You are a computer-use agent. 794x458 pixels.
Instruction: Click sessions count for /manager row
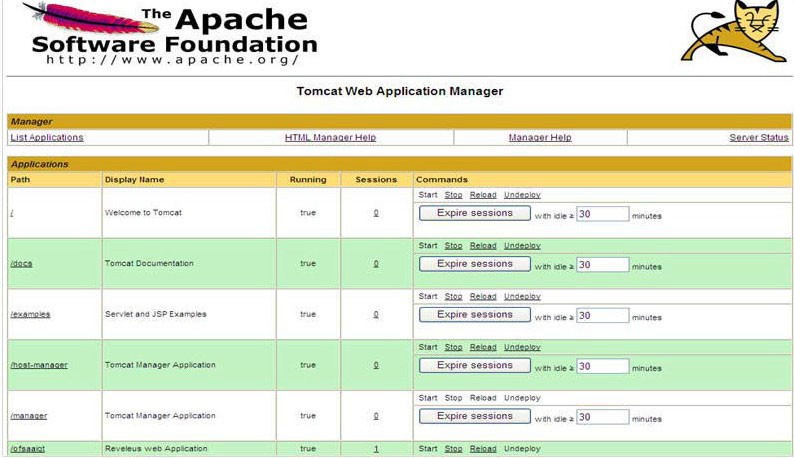(x=376, y=415)
